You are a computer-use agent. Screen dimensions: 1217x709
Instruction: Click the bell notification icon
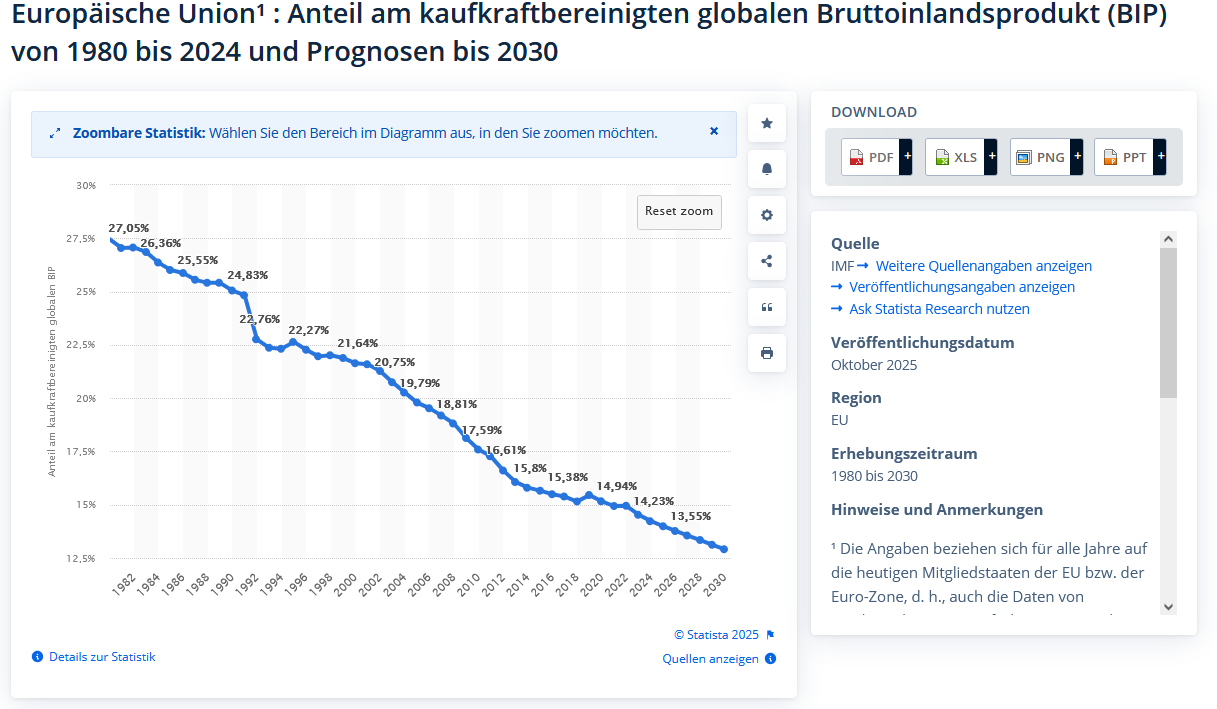767,169
